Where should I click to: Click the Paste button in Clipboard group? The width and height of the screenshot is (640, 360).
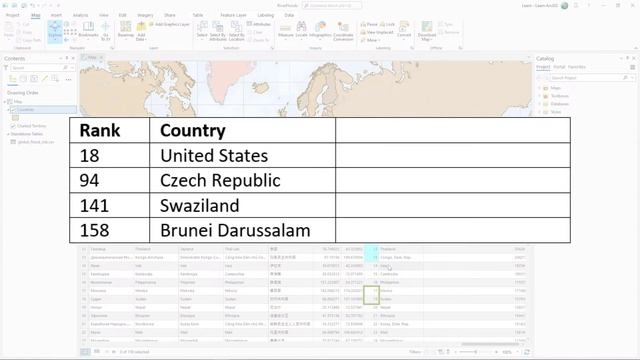pyautogui.click(x=9, y=30)
